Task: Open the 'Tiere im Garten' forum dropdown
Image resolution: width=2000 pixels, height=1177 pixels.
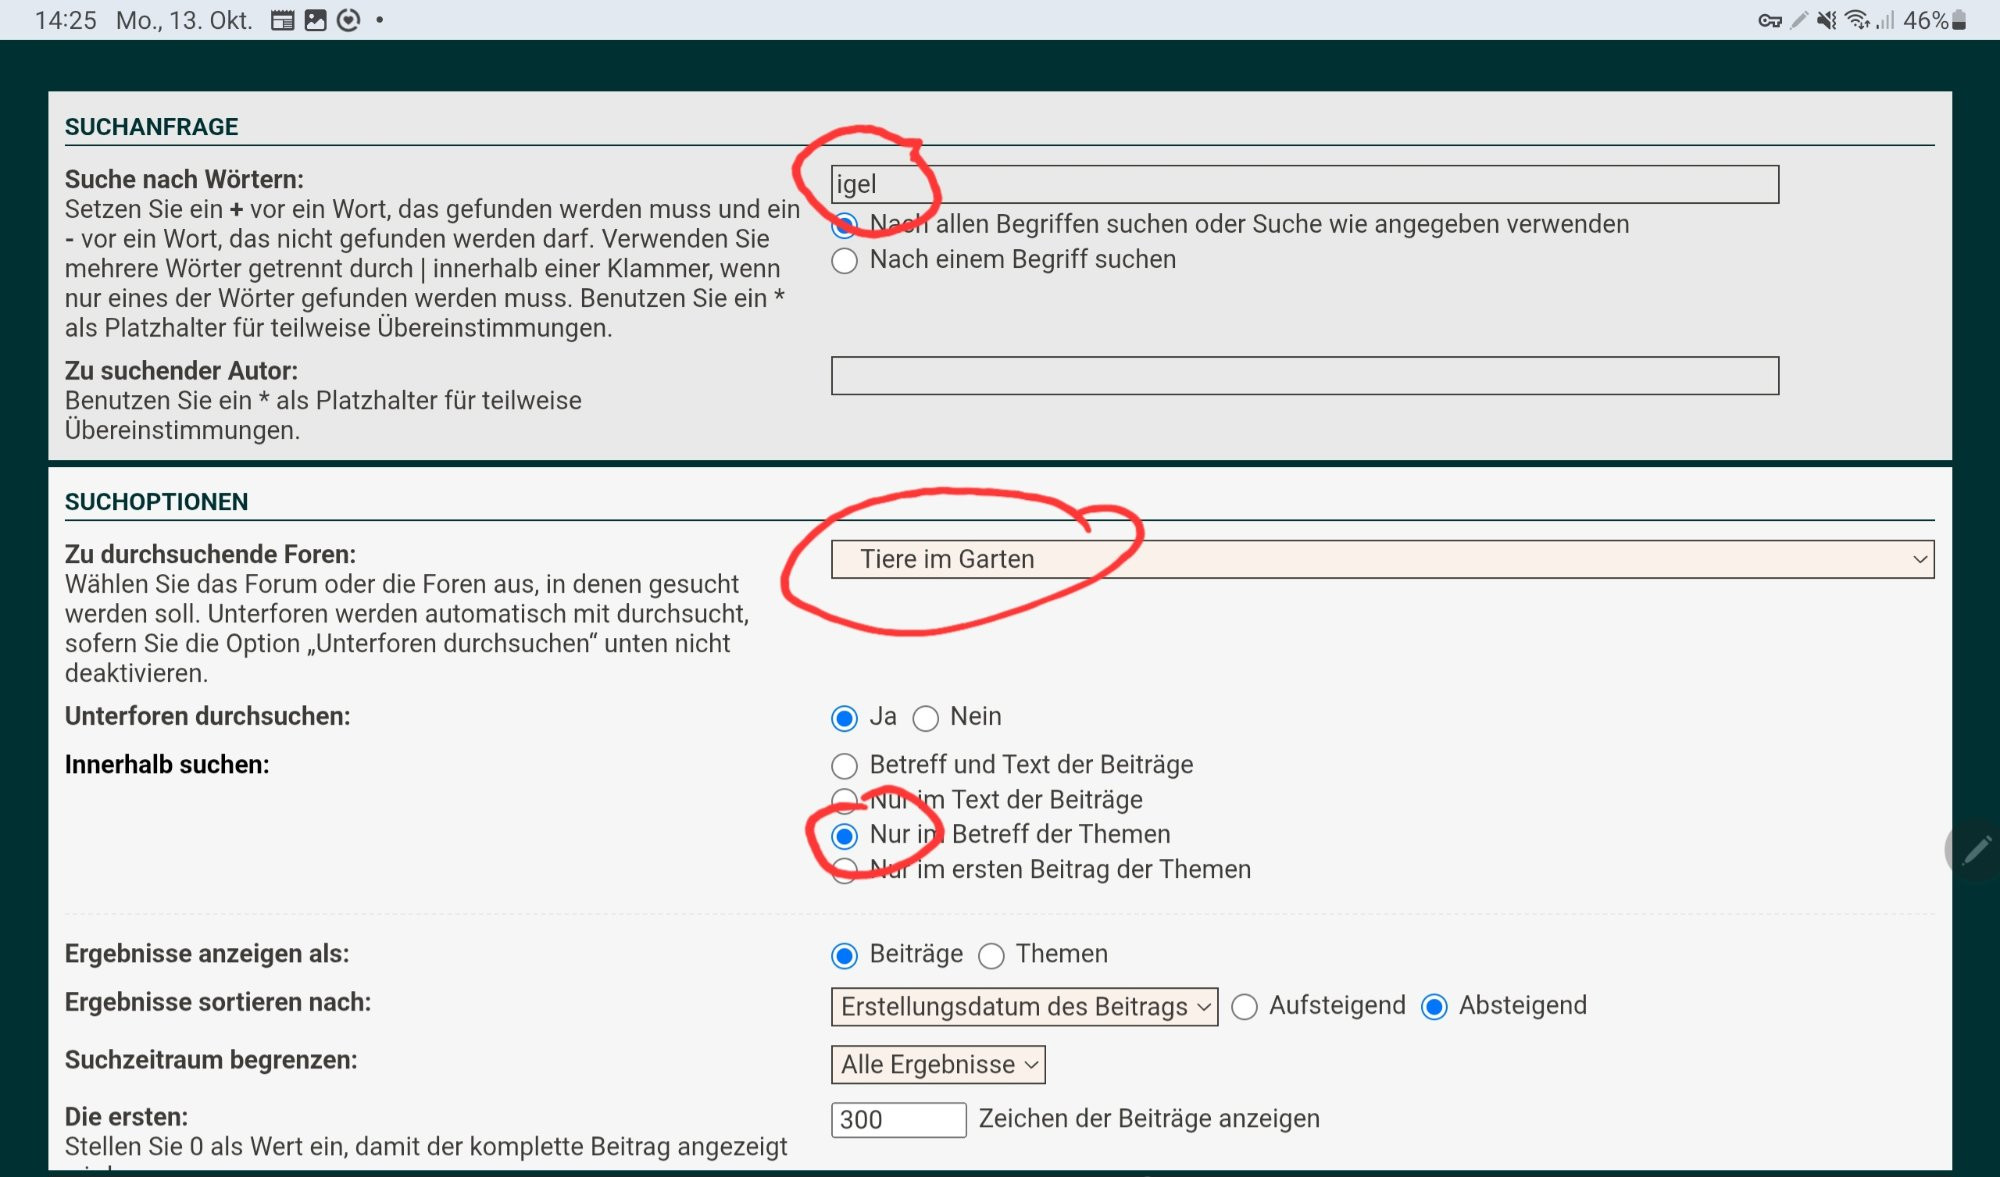Action: point(1381,559)
